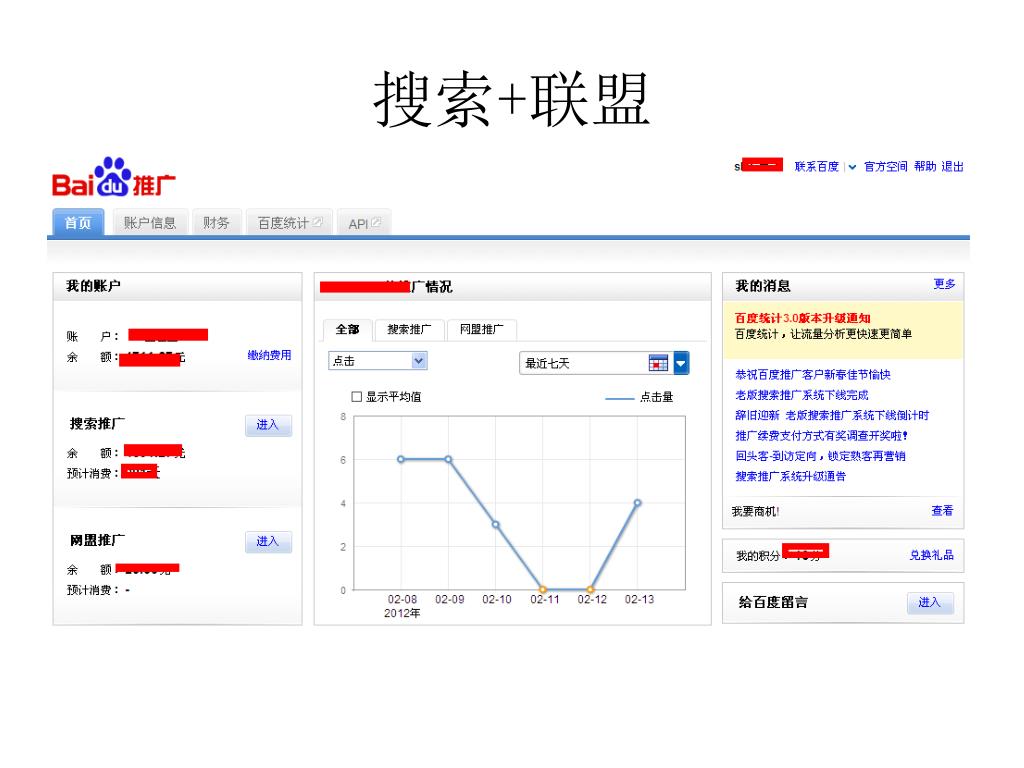Open 辞旧迎新 老版搜索推广系统下线倒计时 message
1024x768 pixels.
tap(832, 415)
